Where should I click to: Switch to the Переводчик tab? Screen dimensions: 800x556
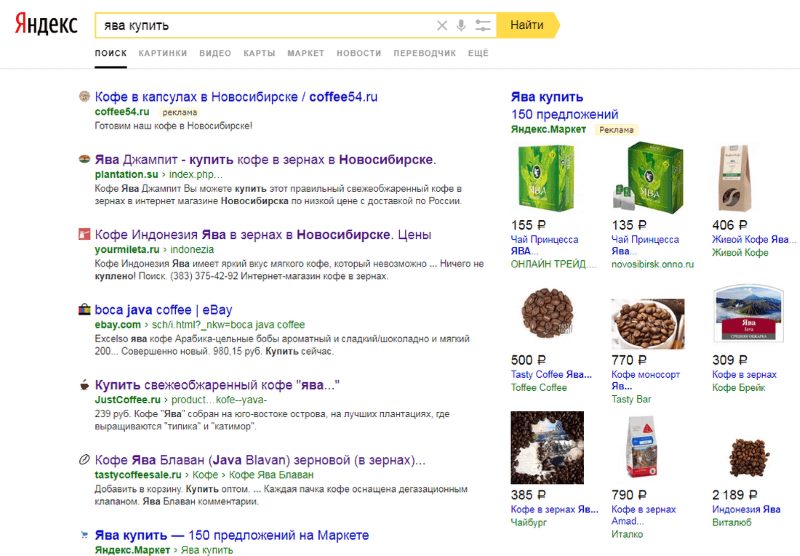tap(424, 53)
